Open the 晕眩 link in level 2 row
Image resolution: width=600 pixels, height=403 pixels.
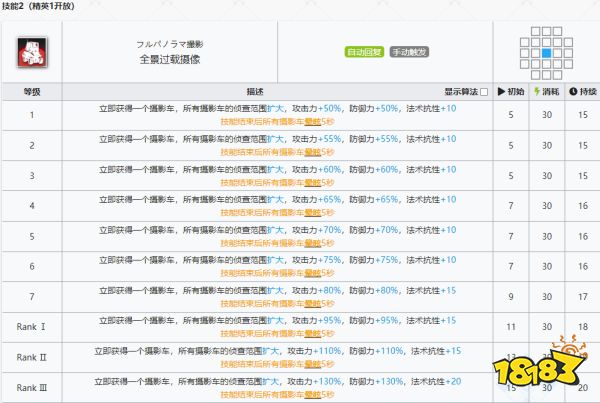click(313, 152)
